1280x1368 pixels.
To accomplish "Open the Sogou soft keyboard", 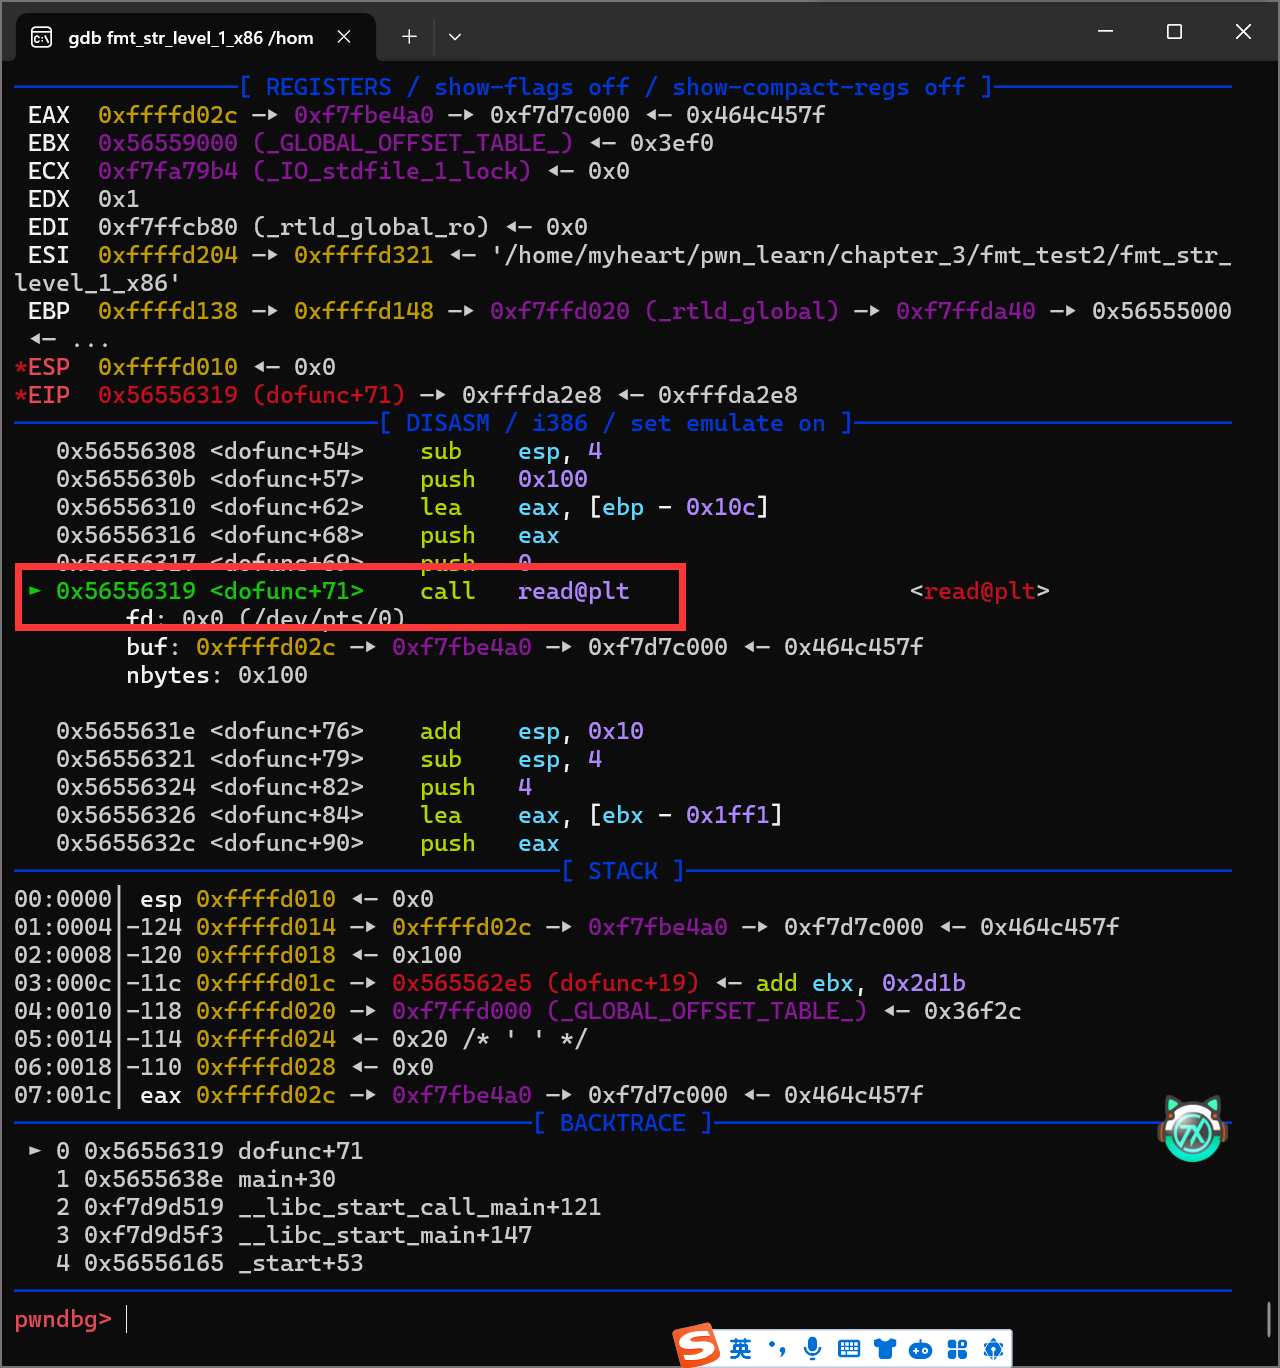I will (849, 1349).
